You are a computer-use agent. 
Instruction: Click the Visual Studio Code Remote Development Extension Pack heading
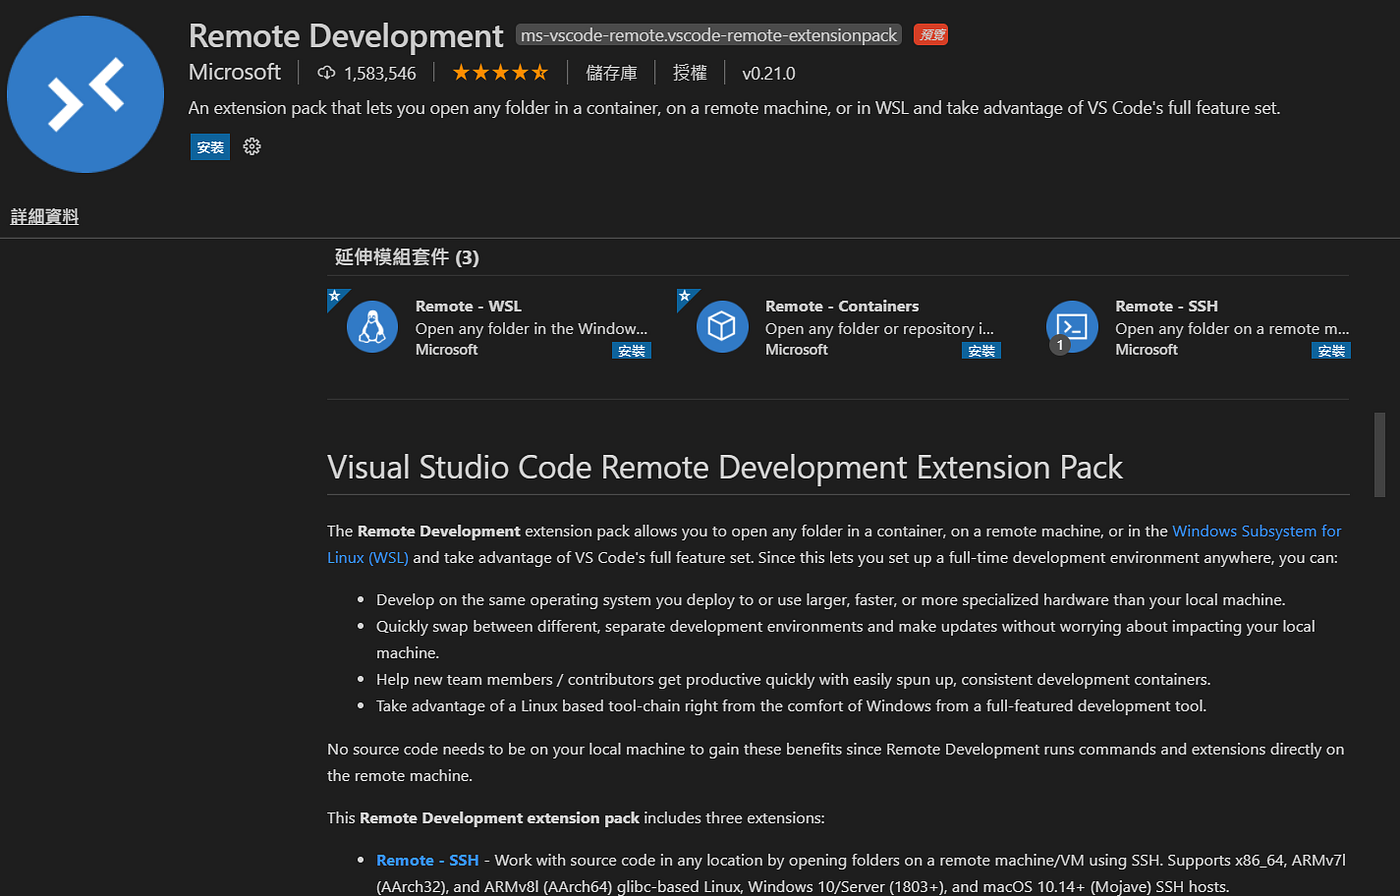click(x=725, y=467)
